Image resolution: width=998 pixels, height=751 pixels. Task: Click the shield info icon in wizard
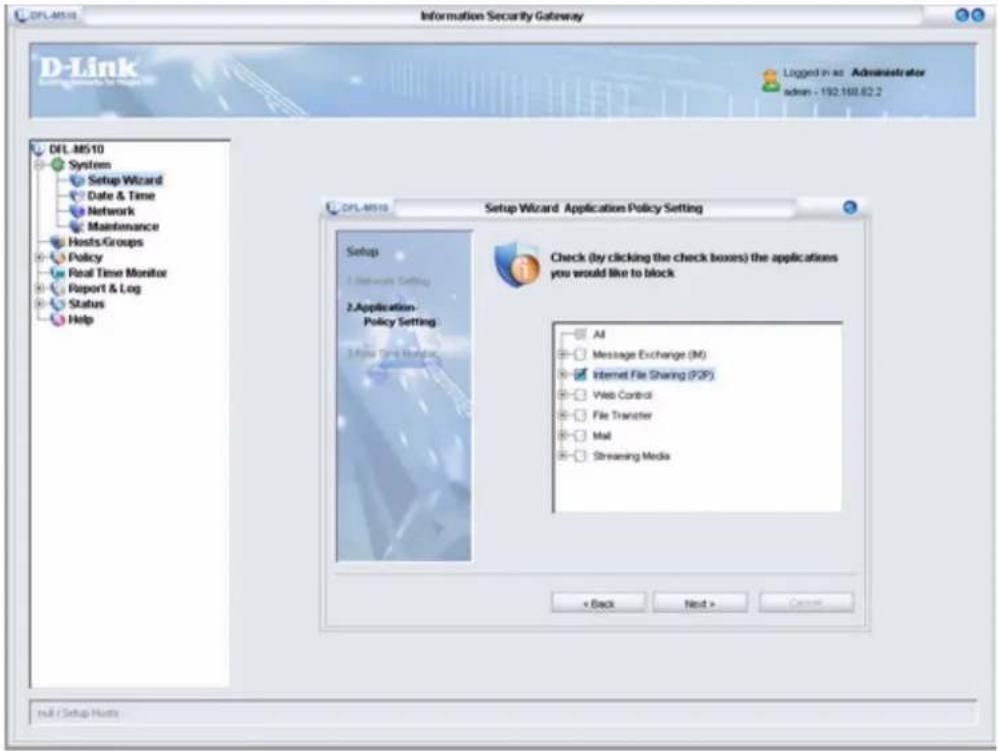(x=517, y=264)
